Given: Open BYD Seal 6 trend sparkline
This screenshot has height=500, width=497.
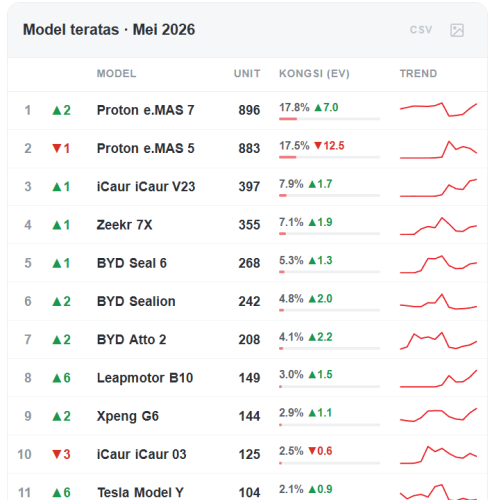Looking at the screenshot, I should click(438, 264).
